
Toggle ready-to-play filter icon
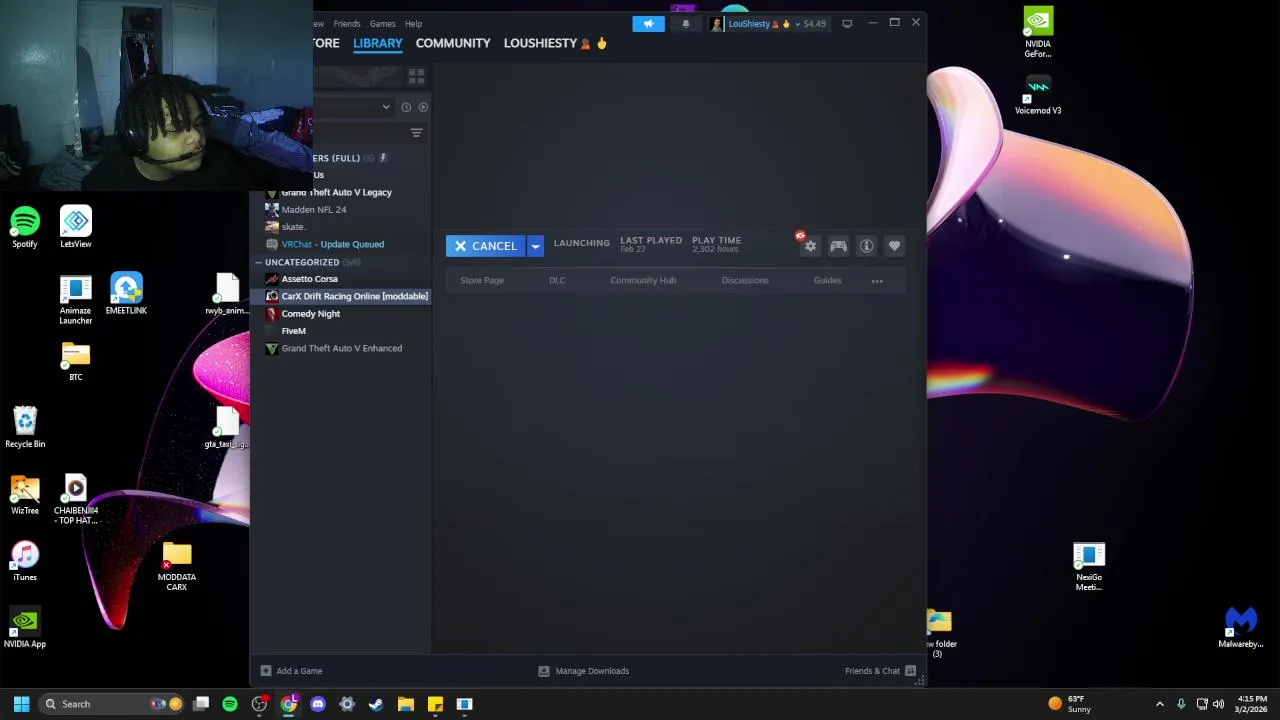pyautogui.click(x=423, y=107)
